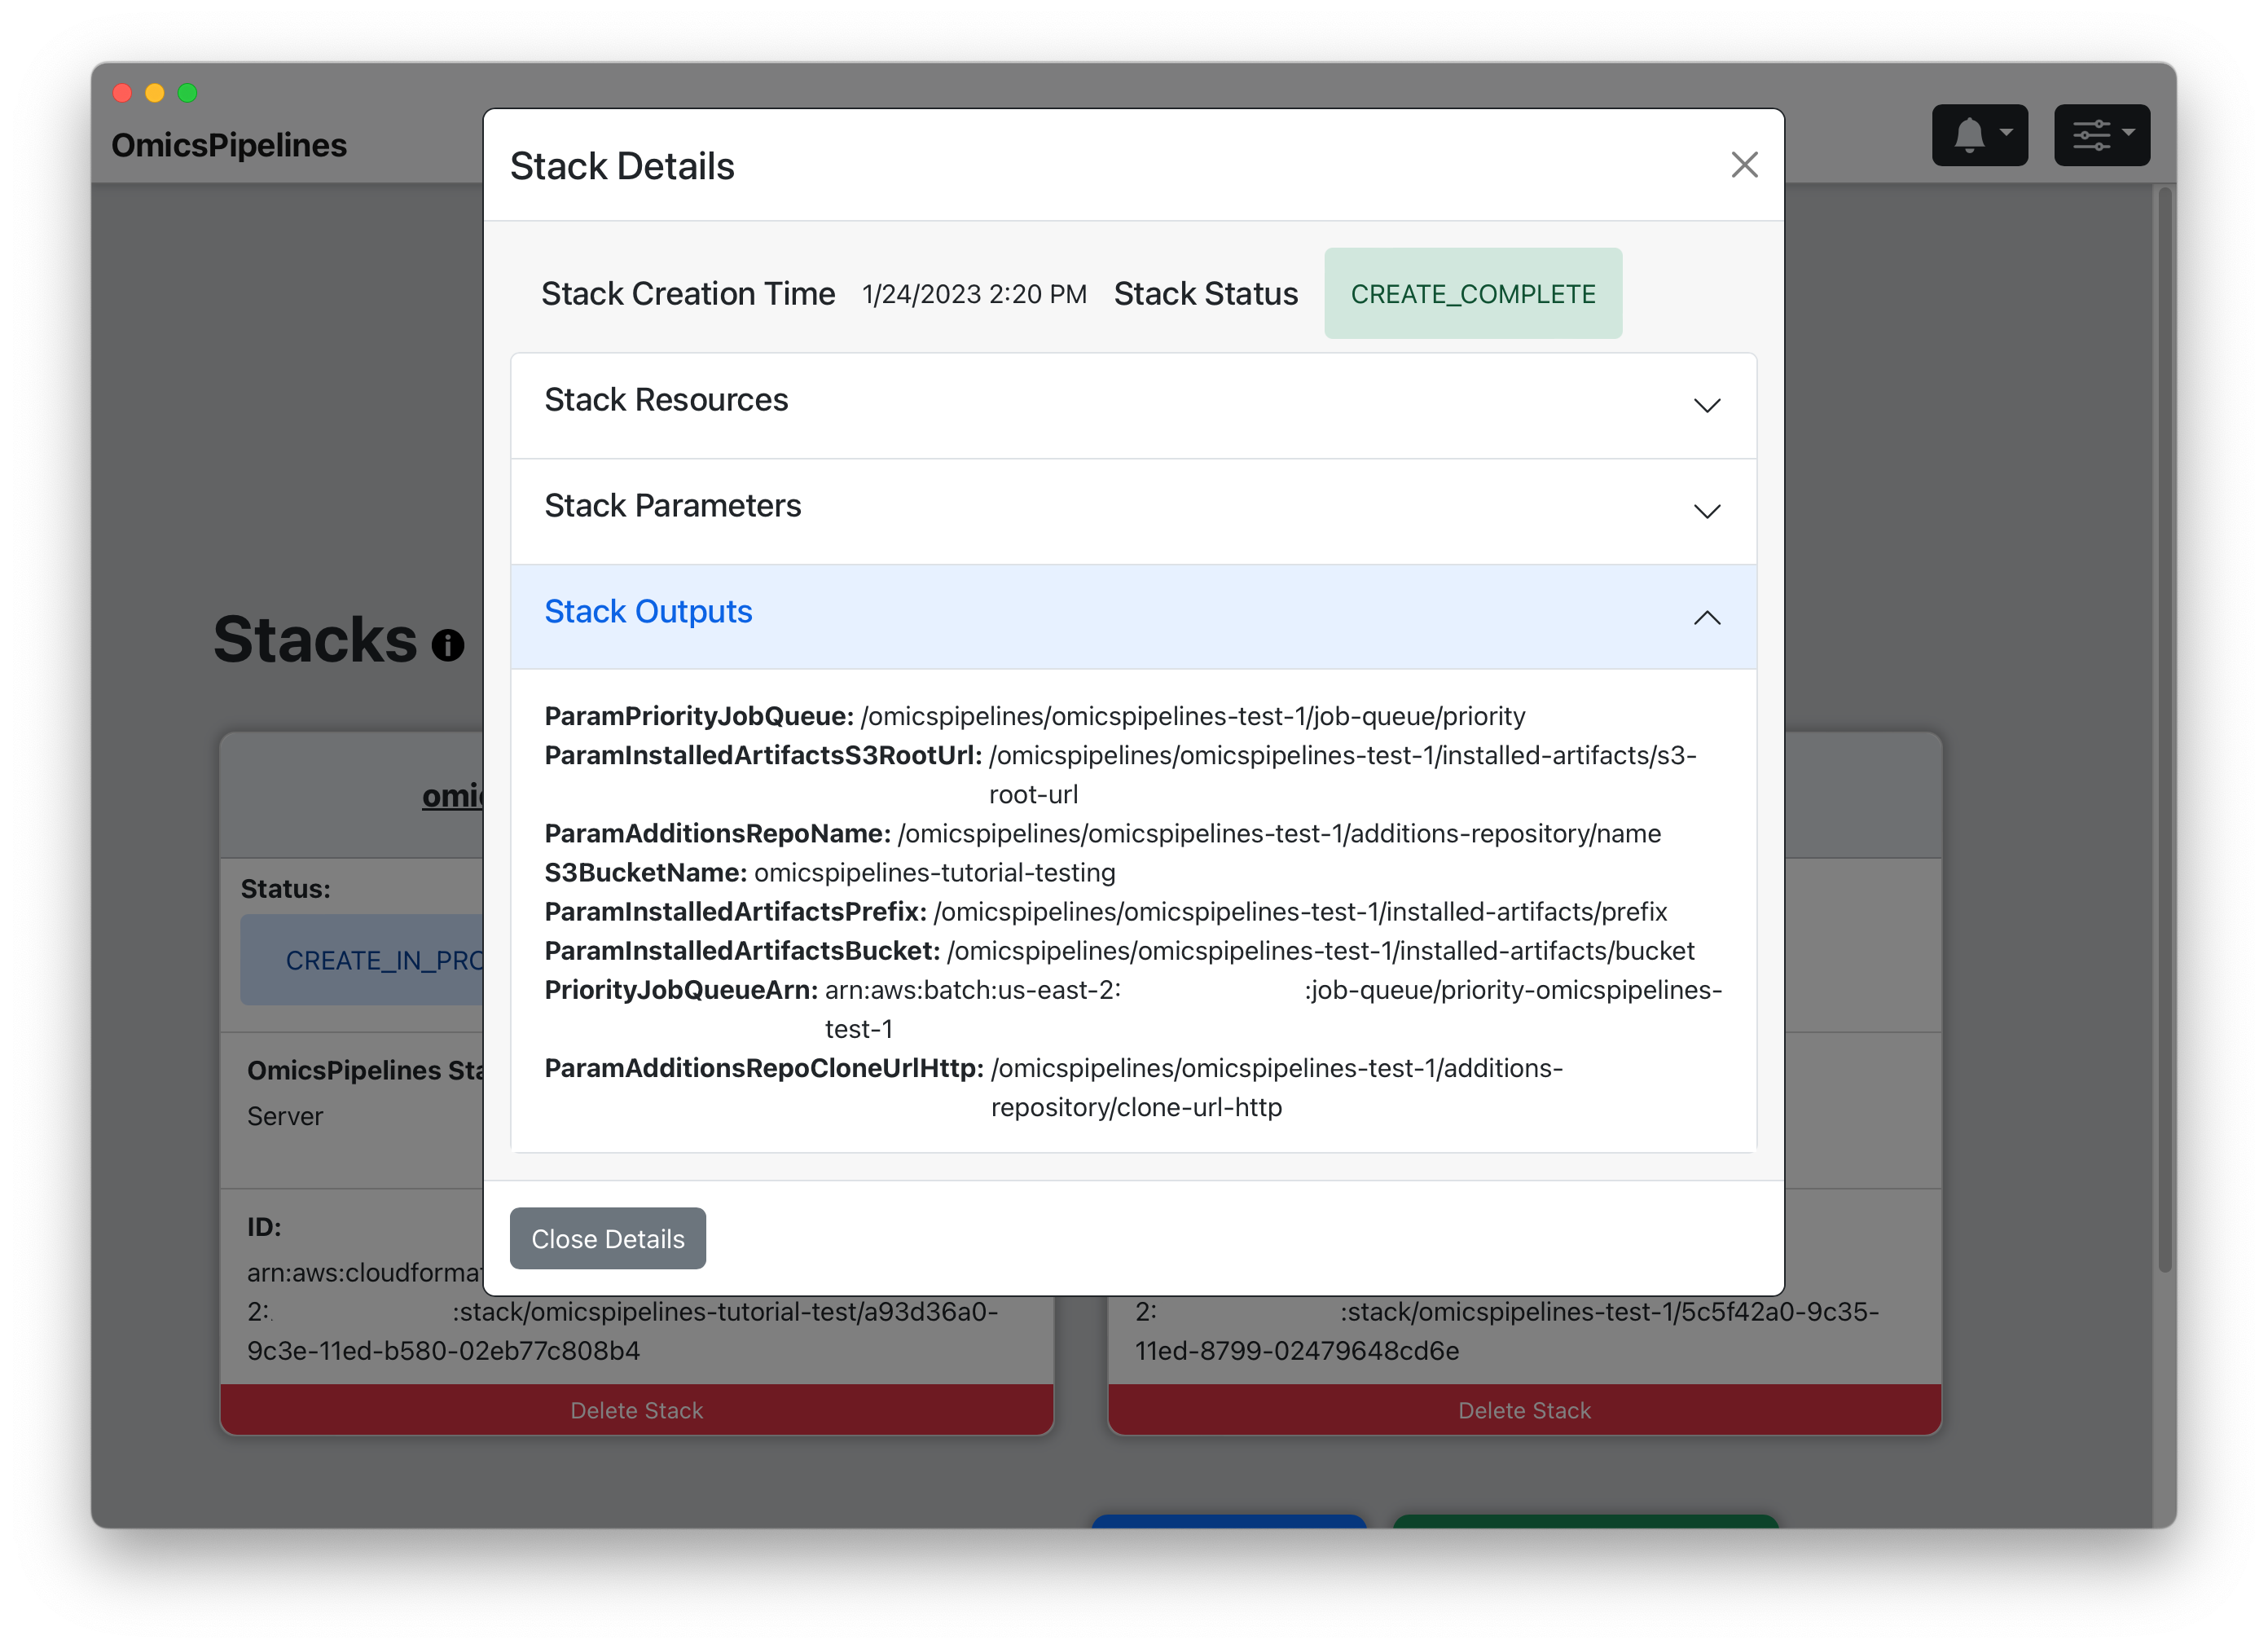Screen dimensions: 2268x1649
Task: Click the Stack Status label
Action: click(x=1206, y=293)
